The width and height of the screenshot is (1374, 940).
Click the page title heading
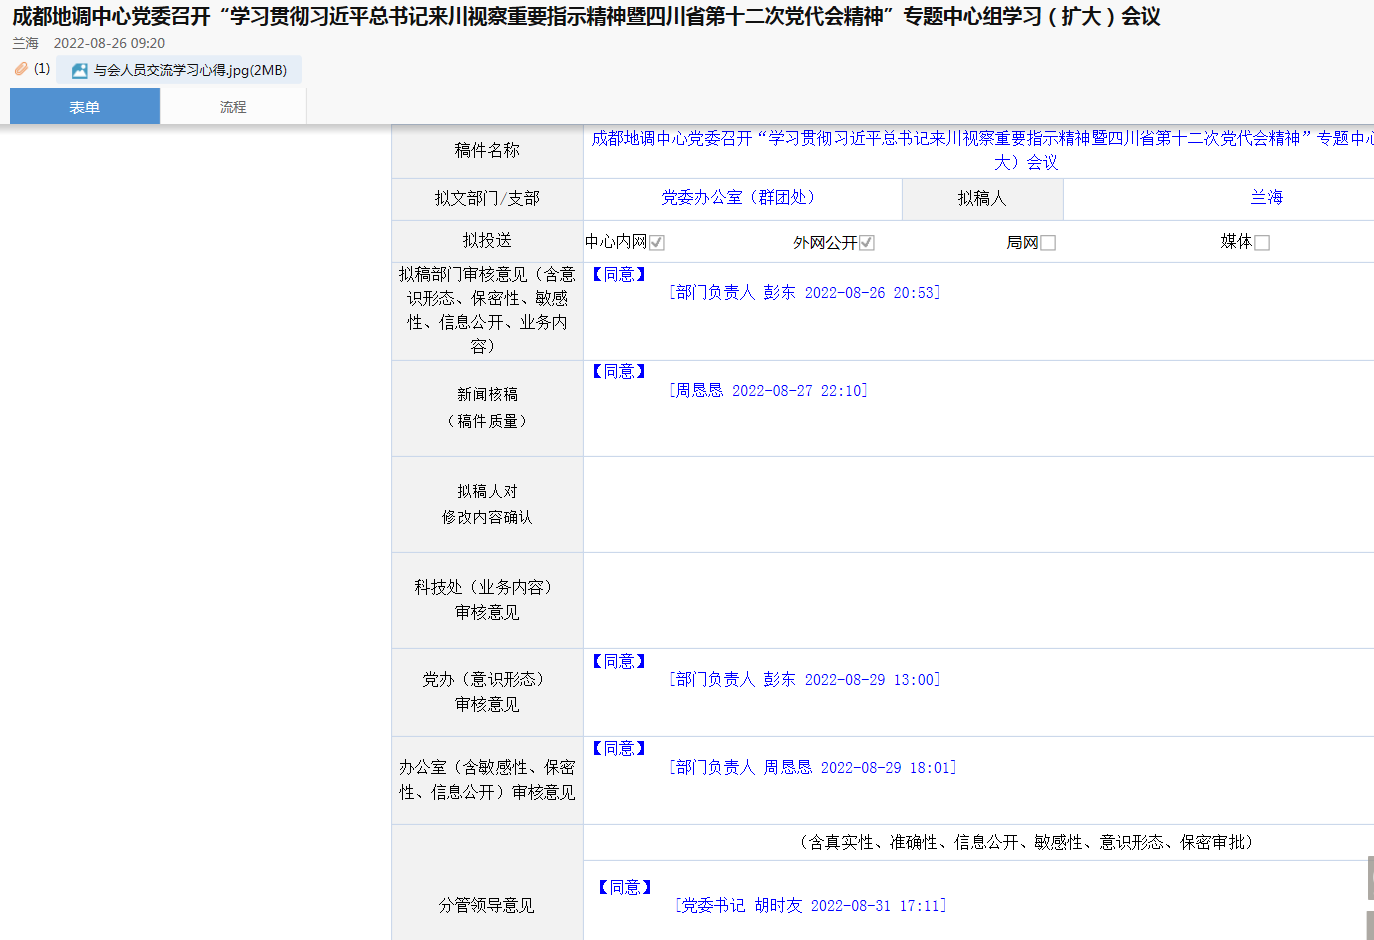pyautogui.click(x=586, y=17)
